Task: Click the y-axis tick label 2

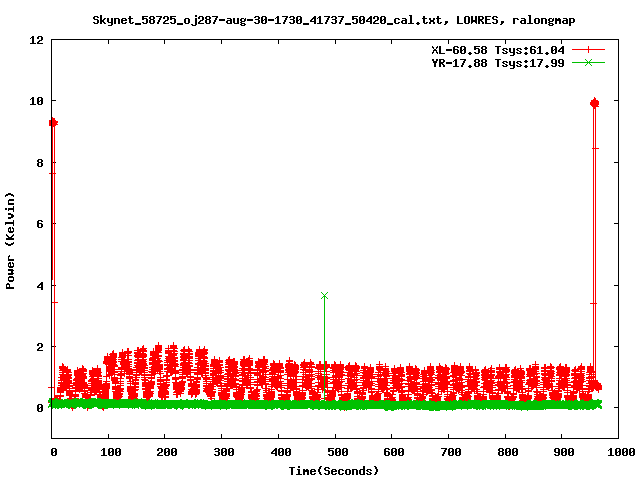Action: [40, 347]
